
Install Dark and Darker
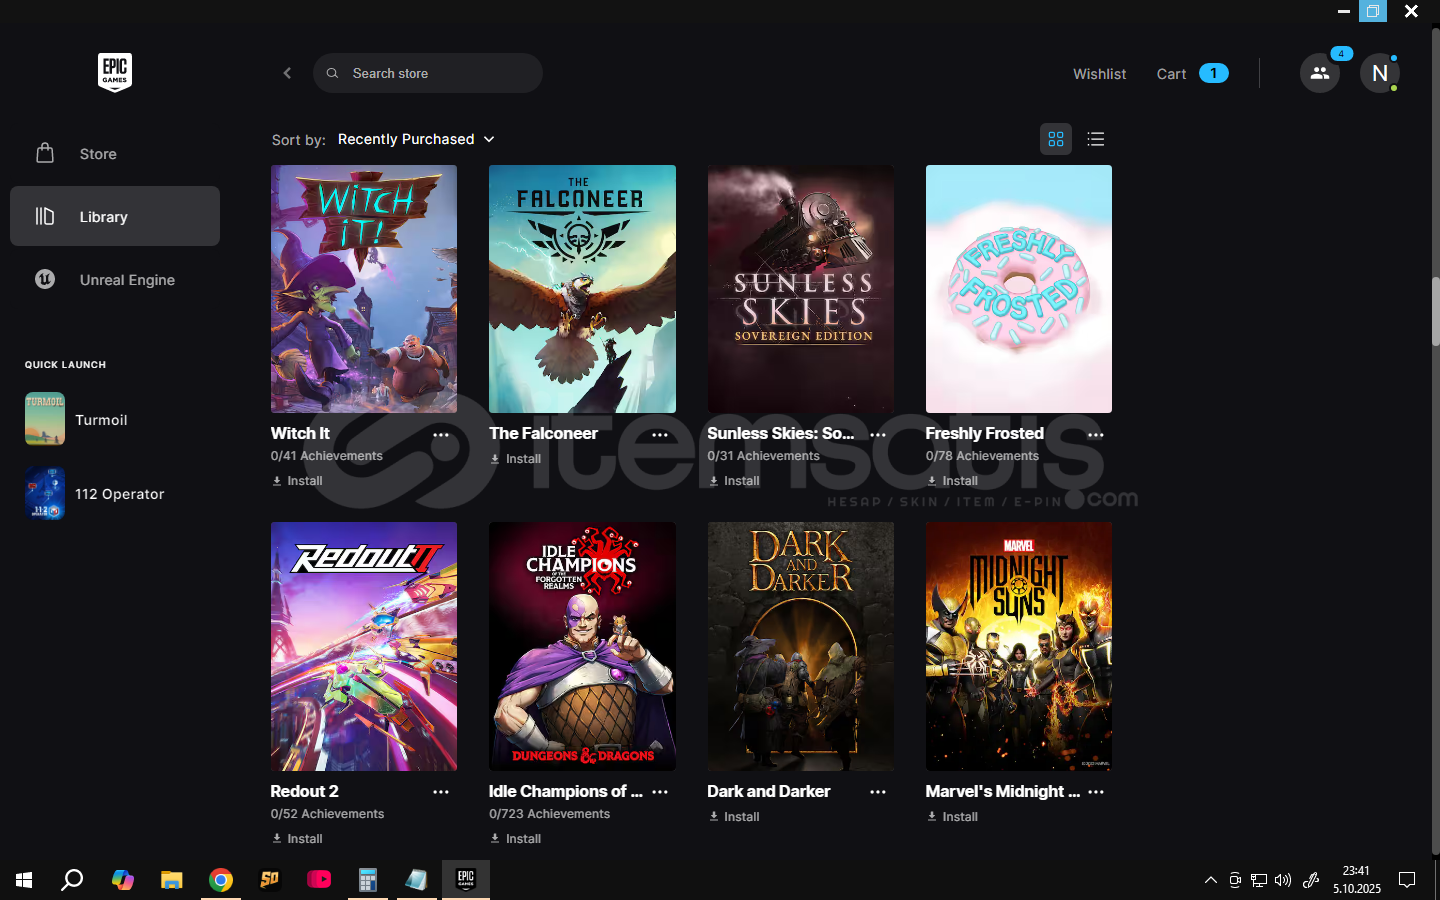[x=734, y=817]
